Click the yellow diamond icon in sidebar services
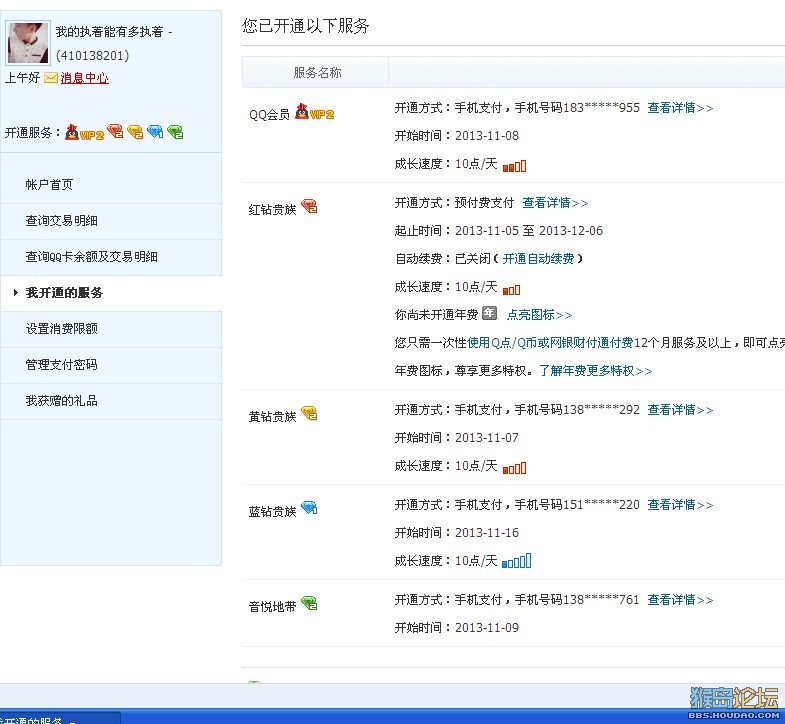 [135, 132]
